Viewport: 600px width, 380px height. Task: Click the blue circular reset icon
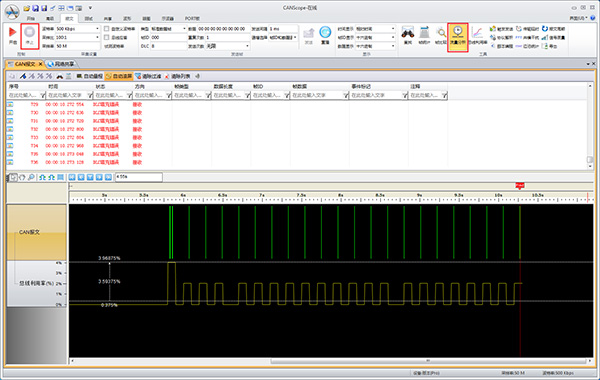[325, 32]
